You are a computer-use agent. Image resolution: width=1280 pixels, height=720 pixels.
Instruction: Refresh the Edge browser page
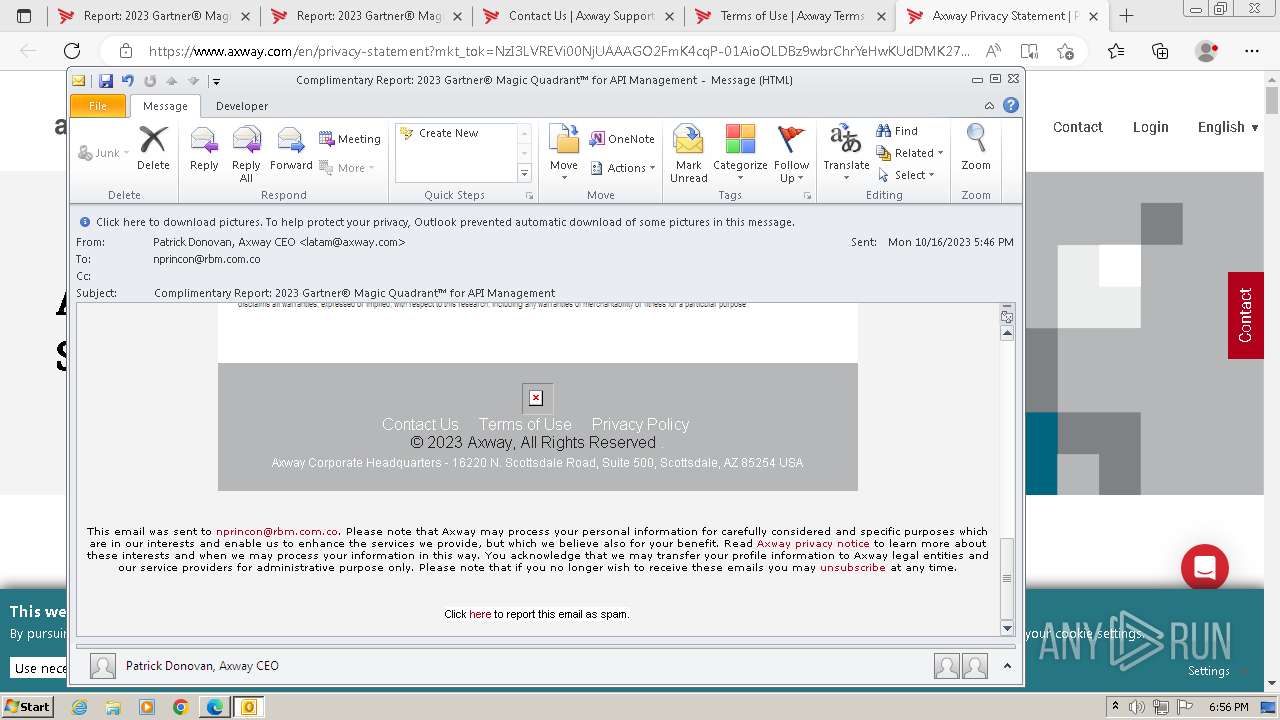tap(72, 51)
